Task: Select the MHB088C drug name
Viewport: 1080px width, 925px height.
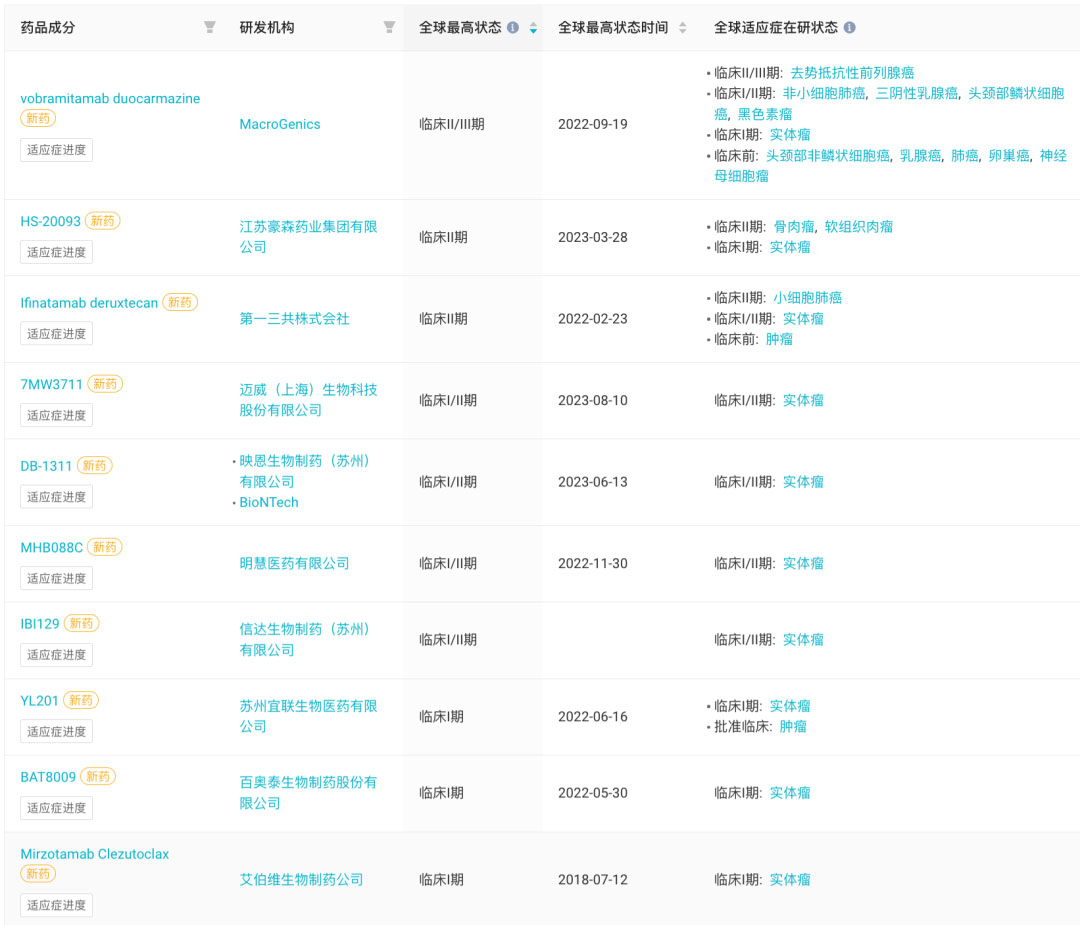Action: click(x=51, y=547)
